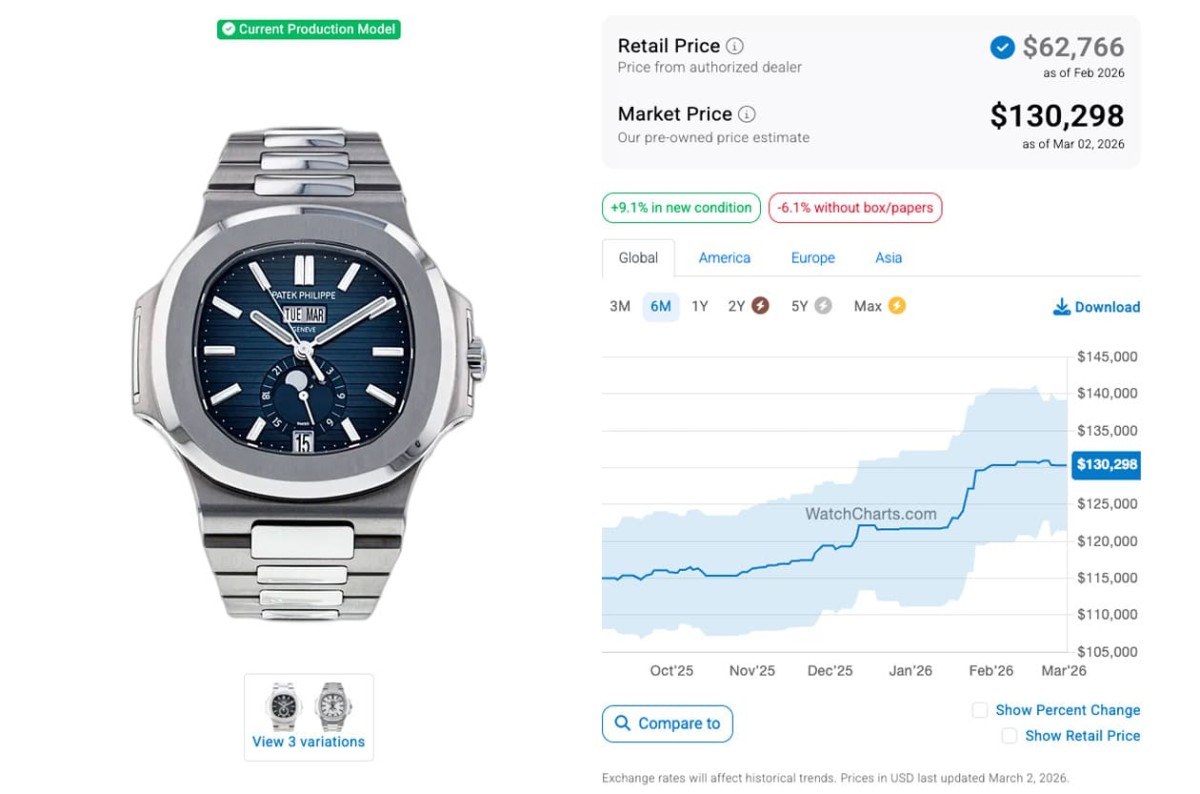Click the blue verified checkmark badge
Image resolution: width=1200 pixels, height=794 pixels.
click(x=1002, y=47)
